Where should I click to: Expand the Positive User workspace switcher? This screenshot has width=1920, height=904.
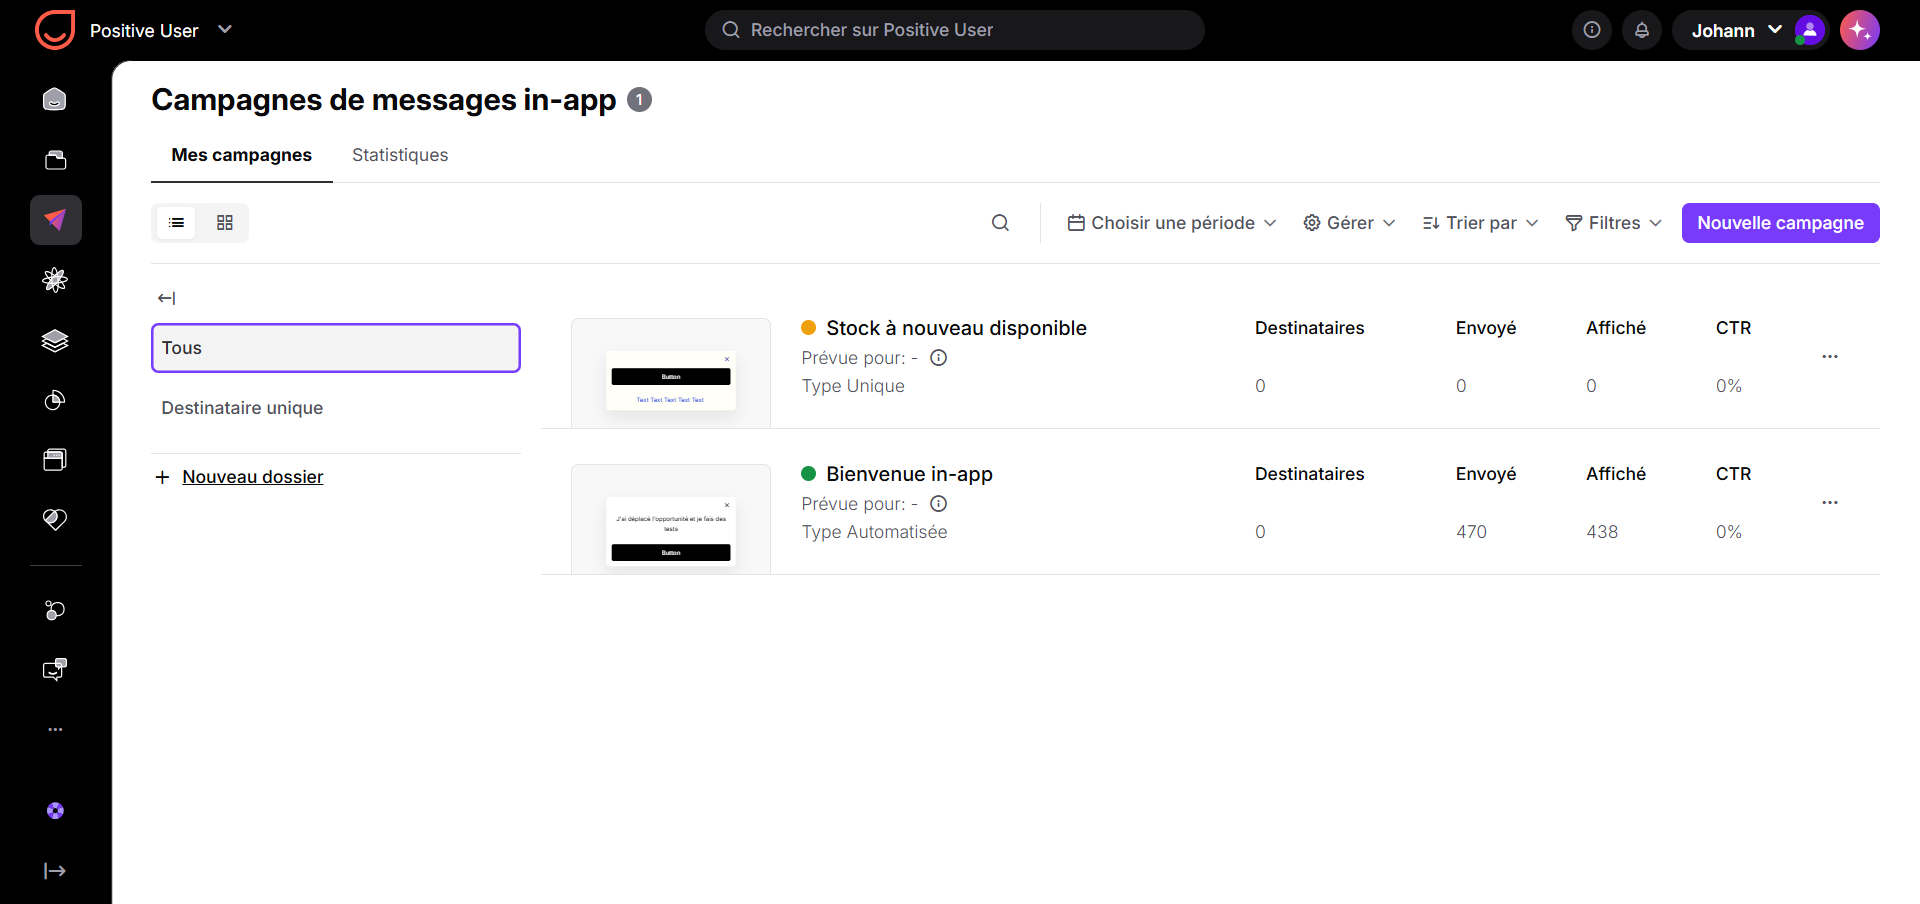pos(225,30)
